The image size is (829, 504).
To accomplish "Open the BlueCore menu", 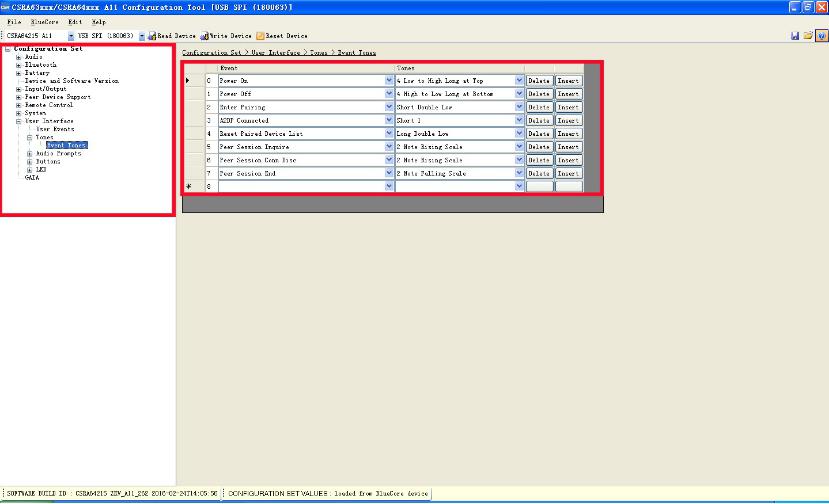I will point(43,21).
